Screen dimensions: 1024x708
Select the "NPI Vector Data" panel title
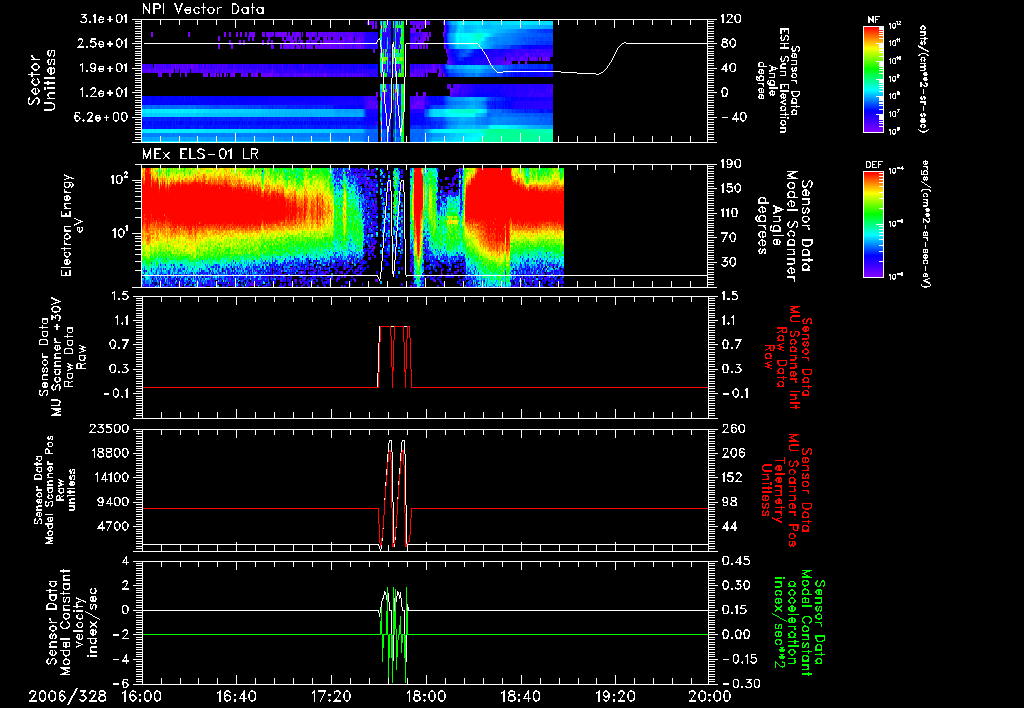[203, 9]
